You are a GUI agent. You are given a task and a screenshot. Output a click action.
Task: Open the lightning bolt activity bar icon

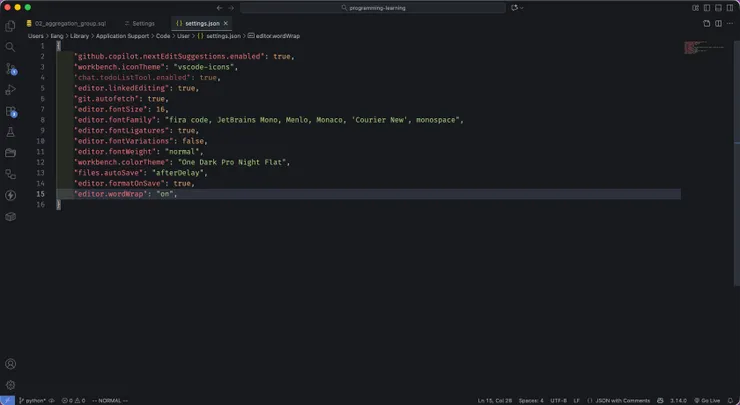[x=10, y=195]
